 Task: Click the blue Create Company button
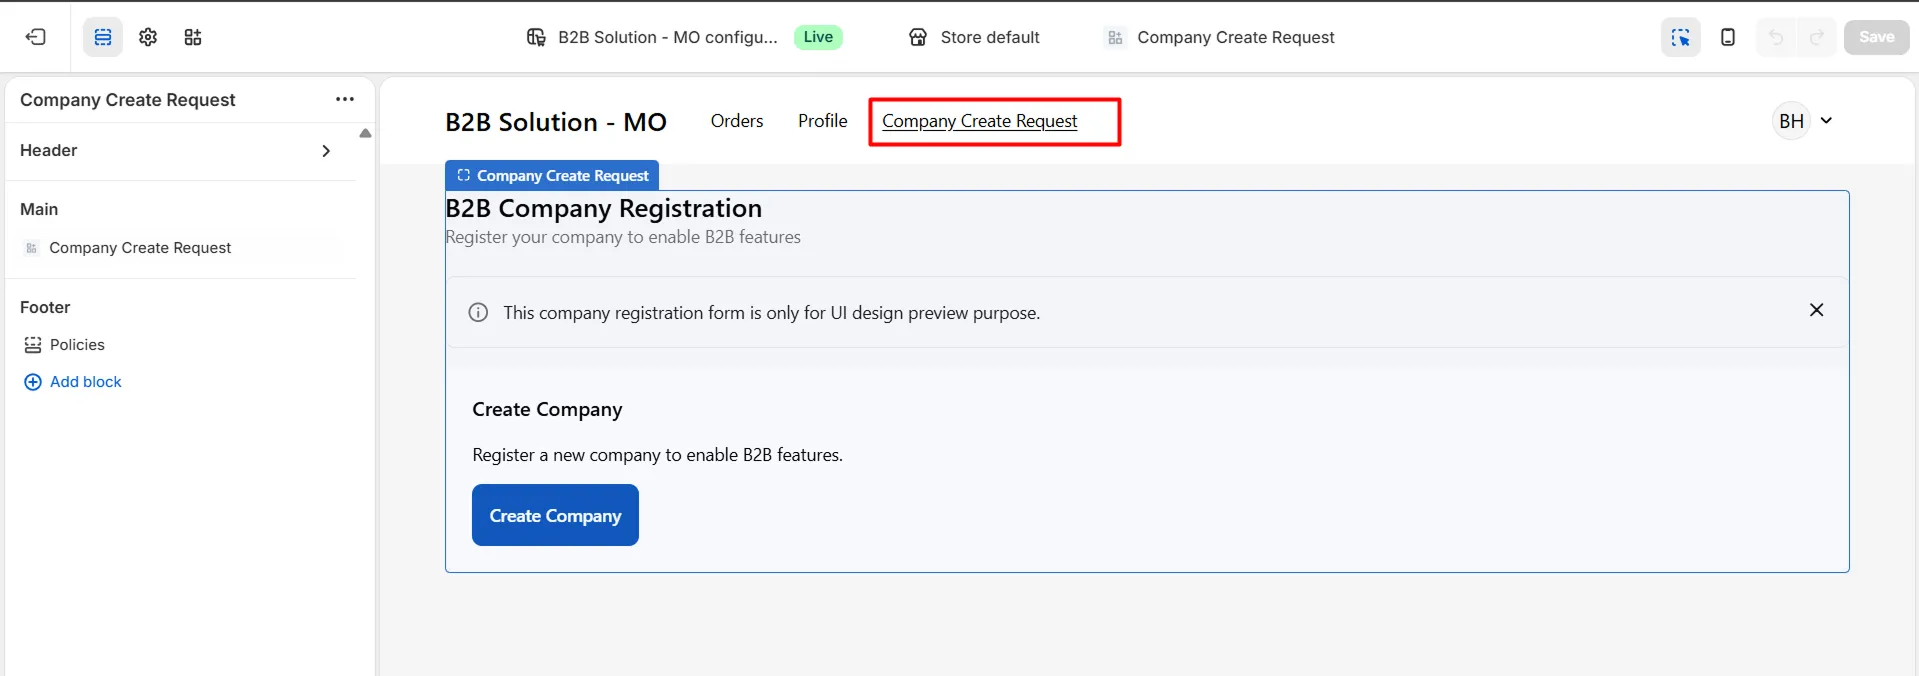555,515
